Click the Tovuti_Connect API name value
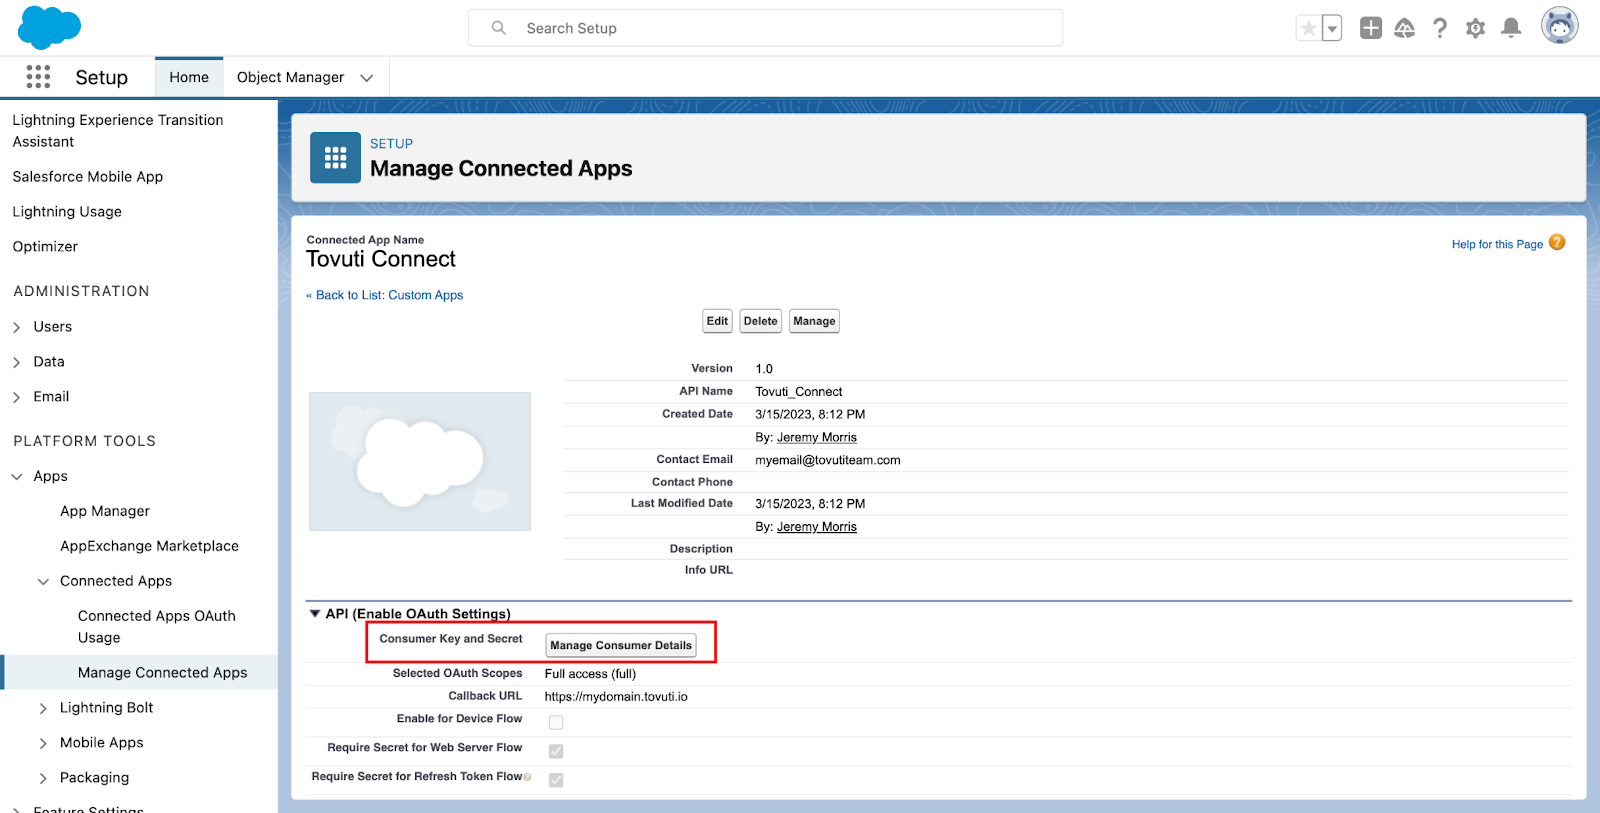The image size is (1600, 813). coord(799,392)
